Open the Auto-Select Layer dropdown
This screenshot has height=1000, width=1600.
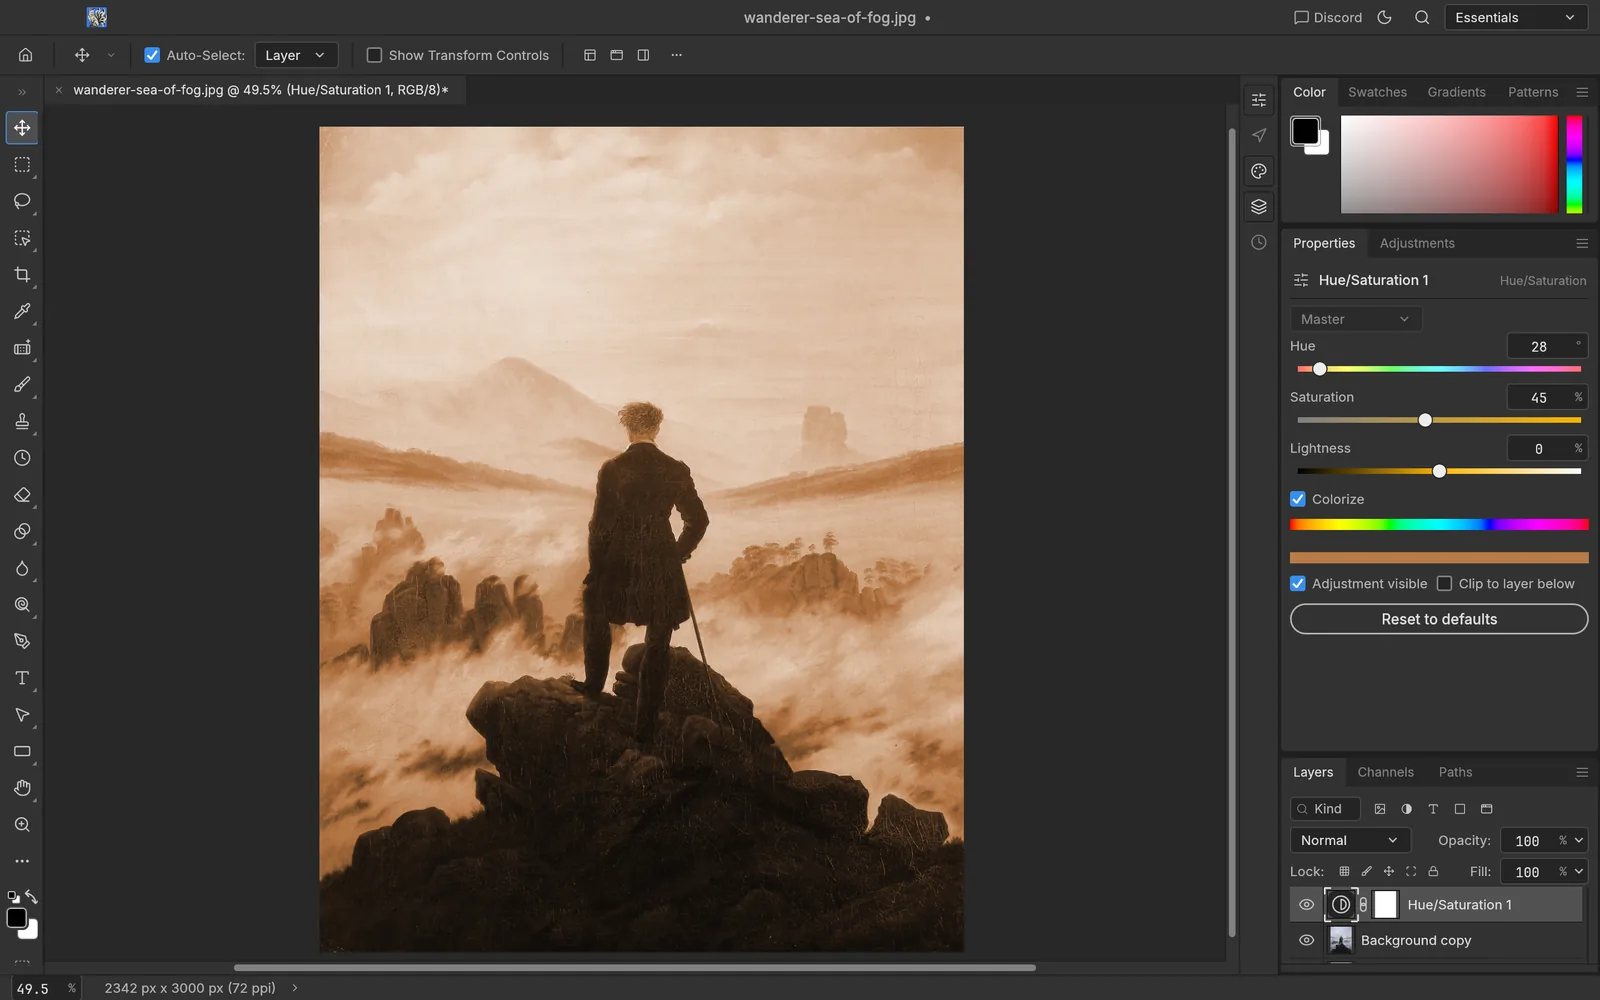[x=296, y=55]
